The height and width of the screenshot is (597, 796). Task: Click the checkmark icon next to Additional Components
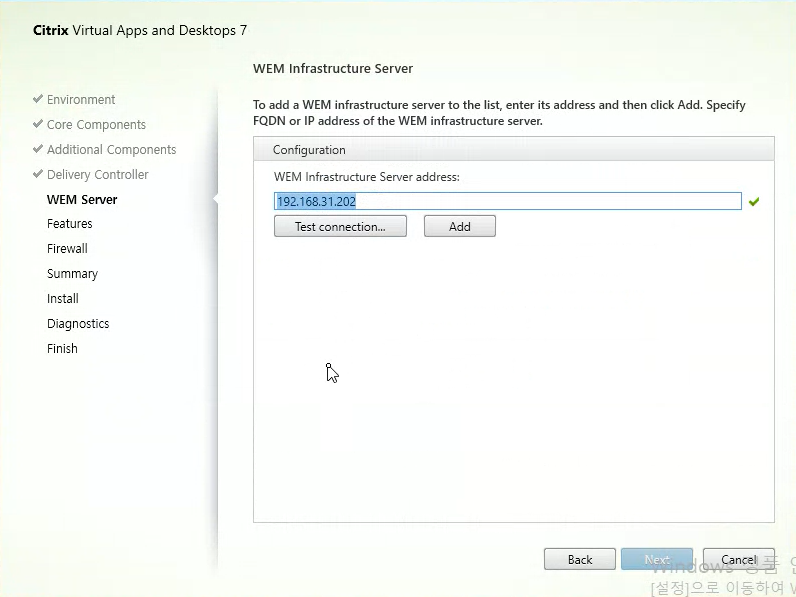point(38,149)
